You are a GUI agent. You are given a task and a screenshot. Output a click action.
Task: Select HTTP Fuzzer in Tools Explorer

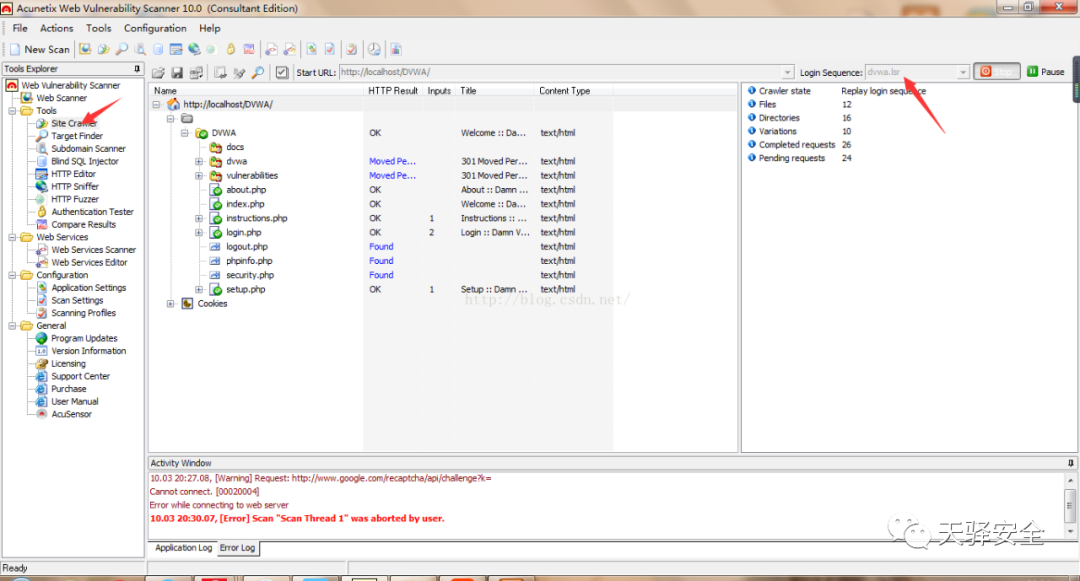pos(75,199)
